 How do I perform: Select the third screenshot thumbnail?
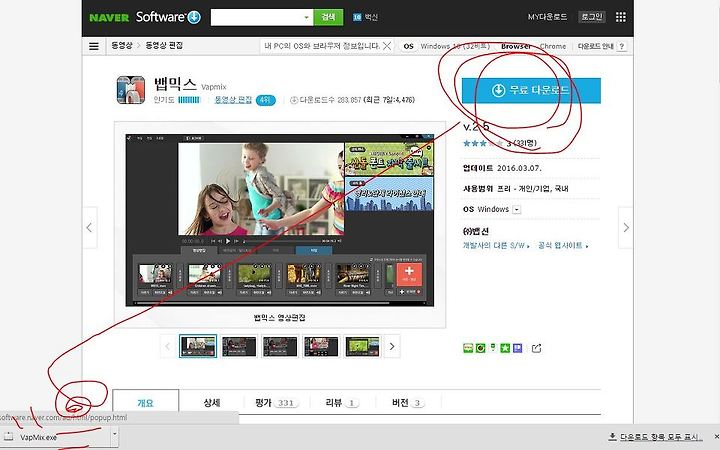coord(280,346)
